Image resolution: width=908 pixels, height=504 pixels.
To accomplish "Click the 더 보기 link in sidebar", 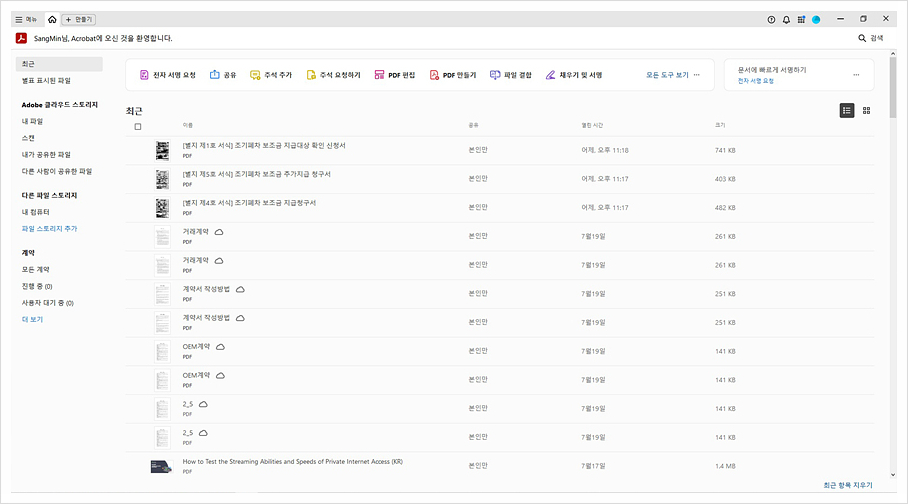I will tap(32, 320).
